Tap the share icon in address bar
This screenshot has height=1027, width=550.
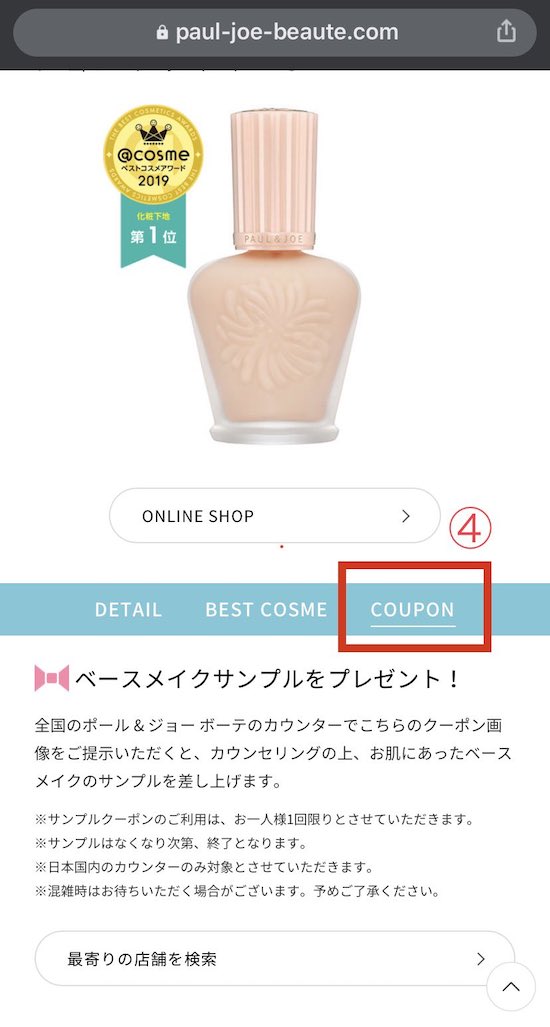505,31
